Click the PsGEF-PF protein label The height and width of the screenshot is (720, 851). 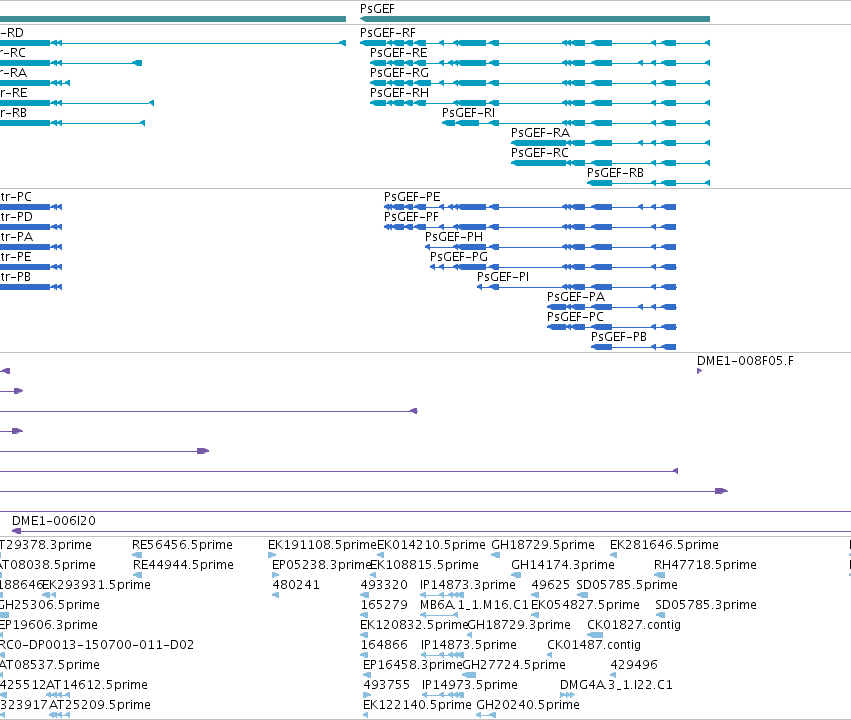click(x=411, y=217)
